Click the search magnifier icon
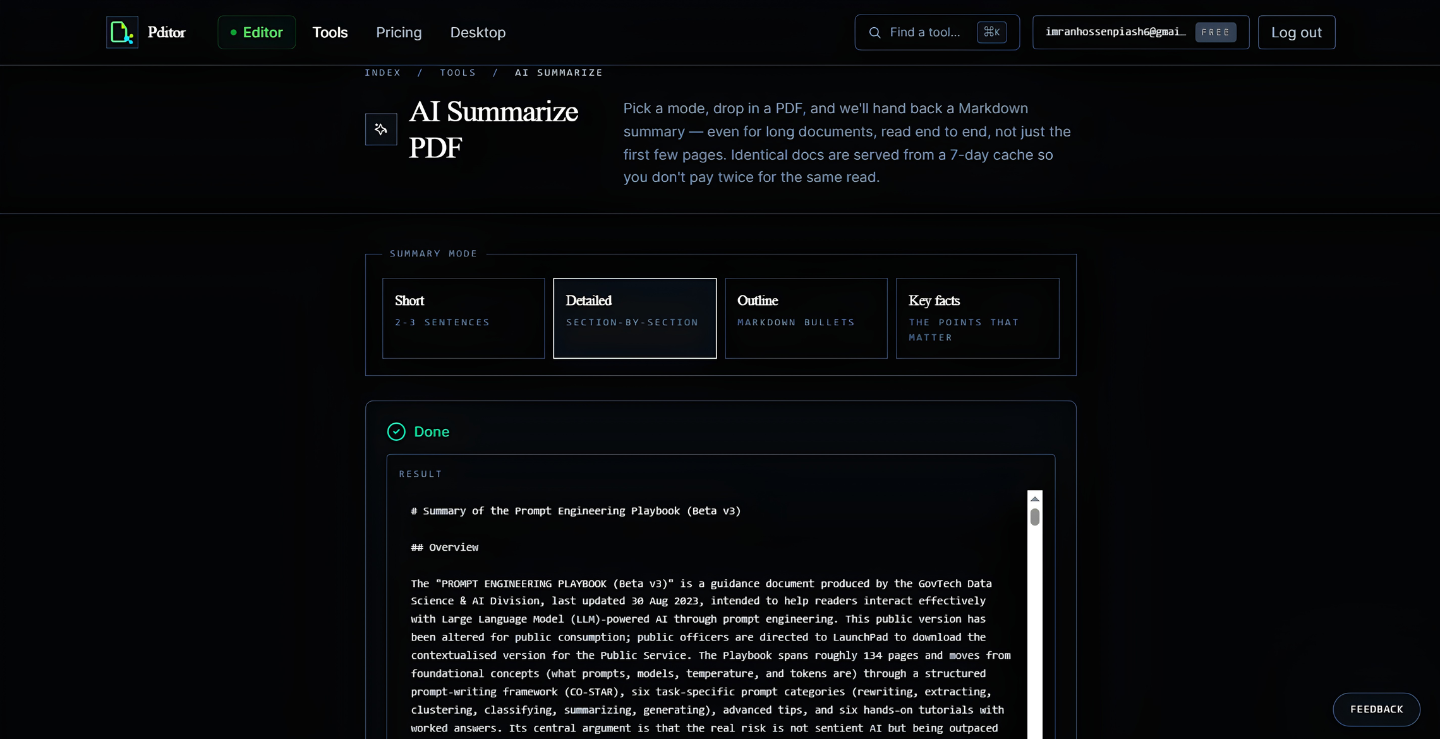The image size is (1440, 739). coord(875,32)
